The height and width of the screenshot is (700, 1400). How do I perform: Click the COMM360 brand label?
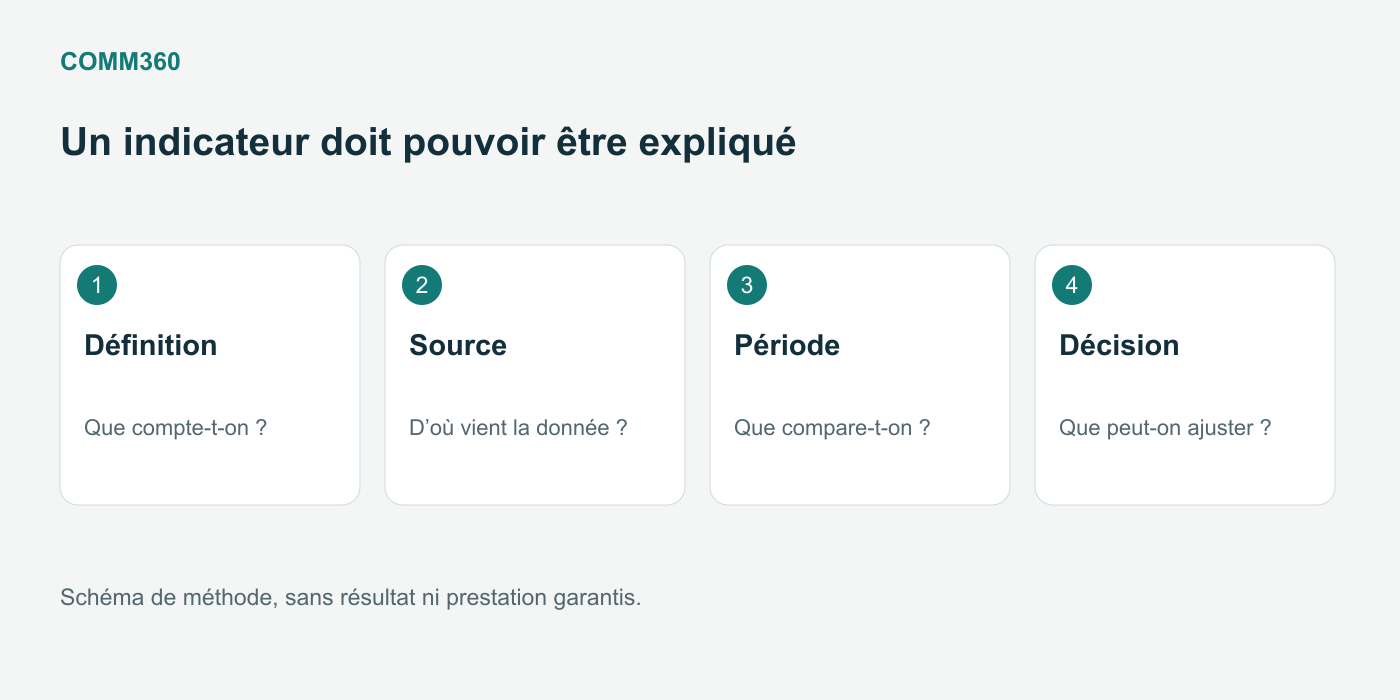coord(121,62)
